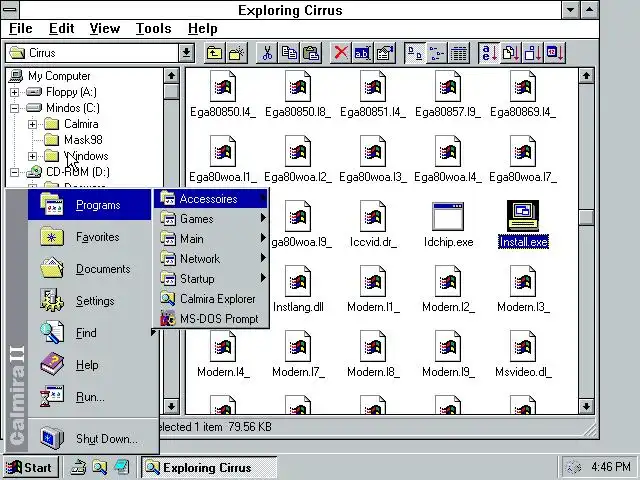Open Settings in Start menu

[93, 301]
